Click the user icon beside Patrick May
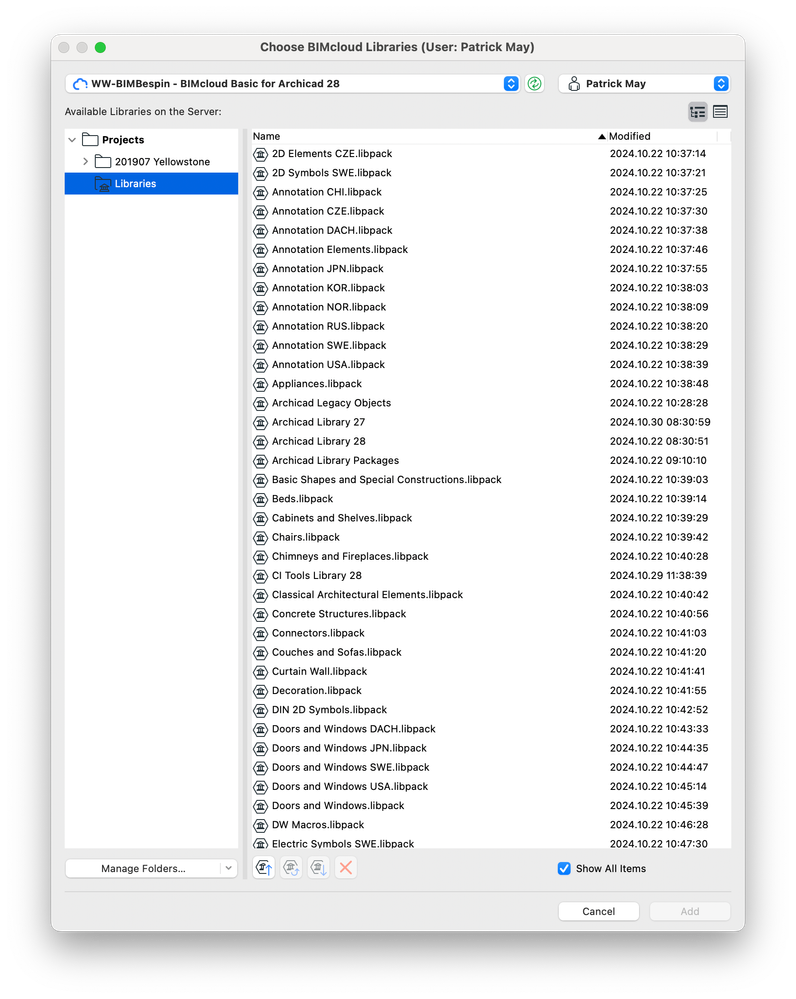This screenshot has height=999, width=796. coord(574,83)
